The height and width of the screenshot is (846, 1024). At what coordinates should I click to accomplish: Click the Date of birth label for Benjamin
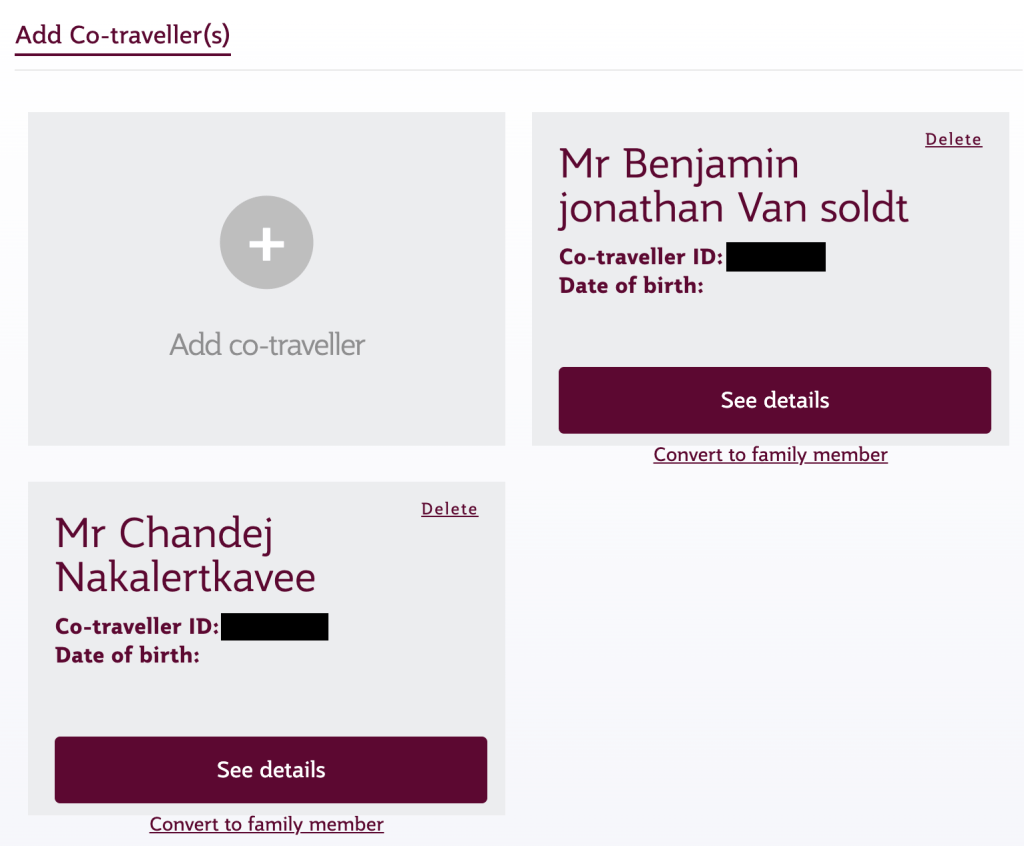coord(631,286)
